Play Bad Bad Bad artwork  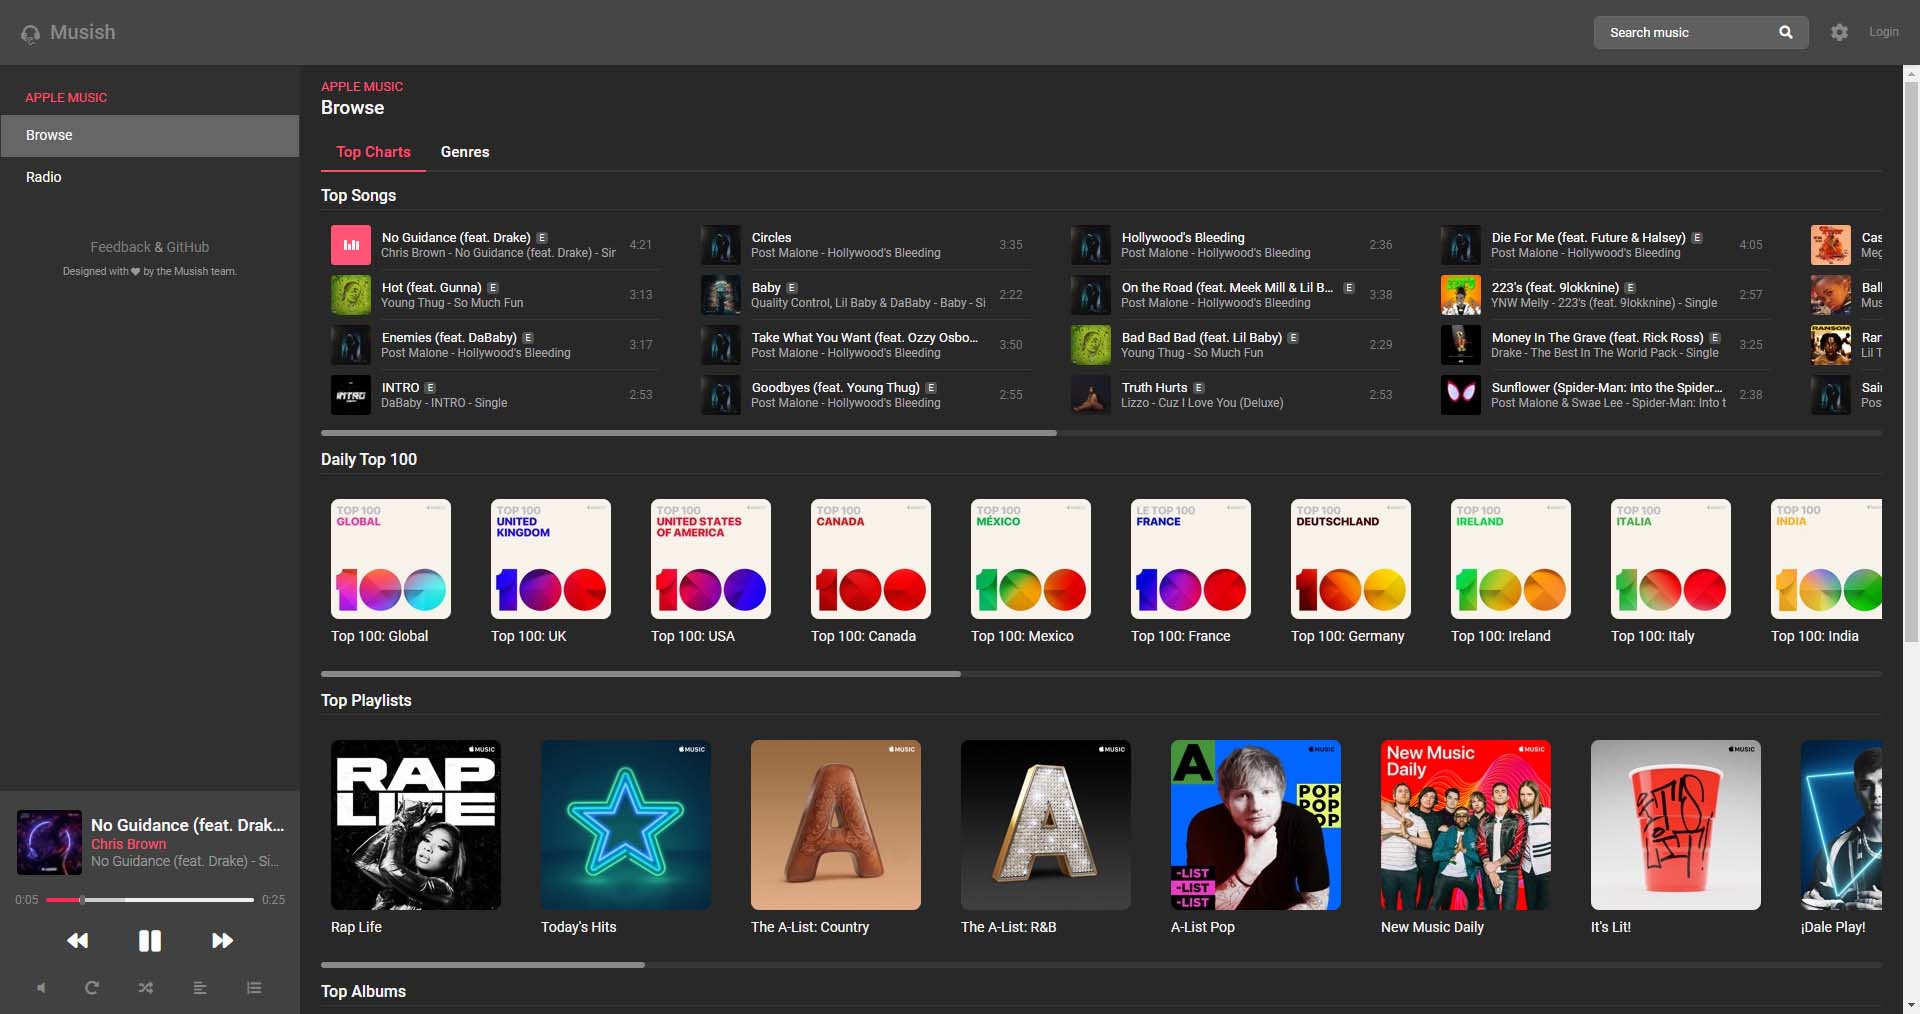point(1091,345)
